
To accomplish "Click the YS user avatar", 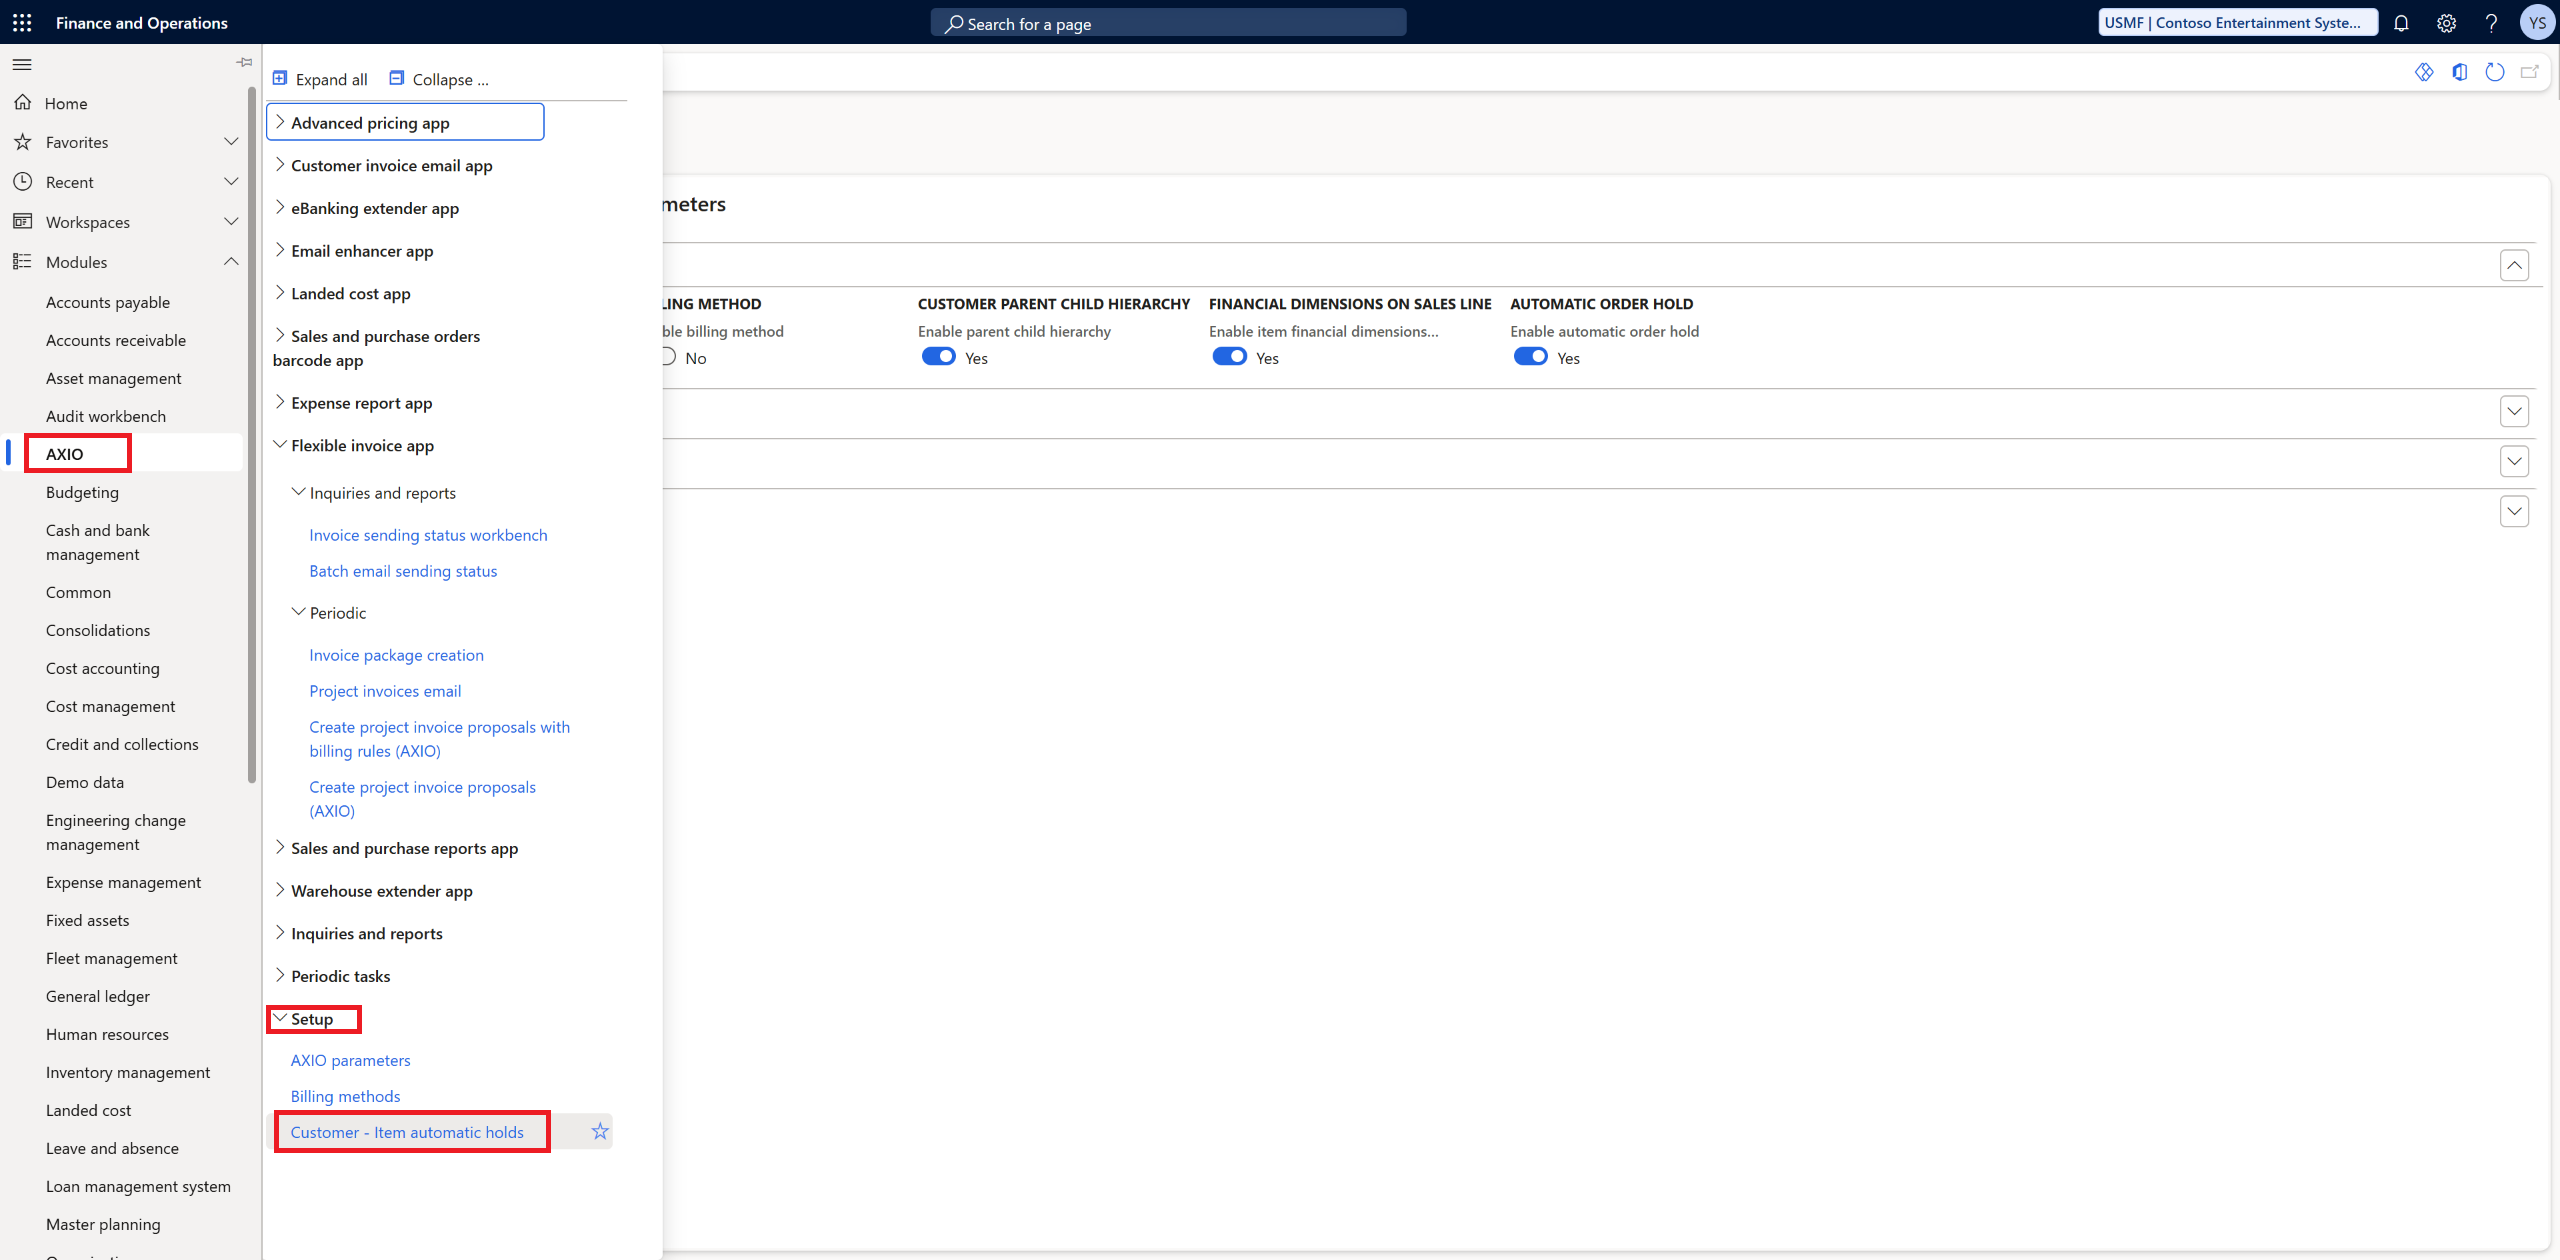I will [2537, 22].
